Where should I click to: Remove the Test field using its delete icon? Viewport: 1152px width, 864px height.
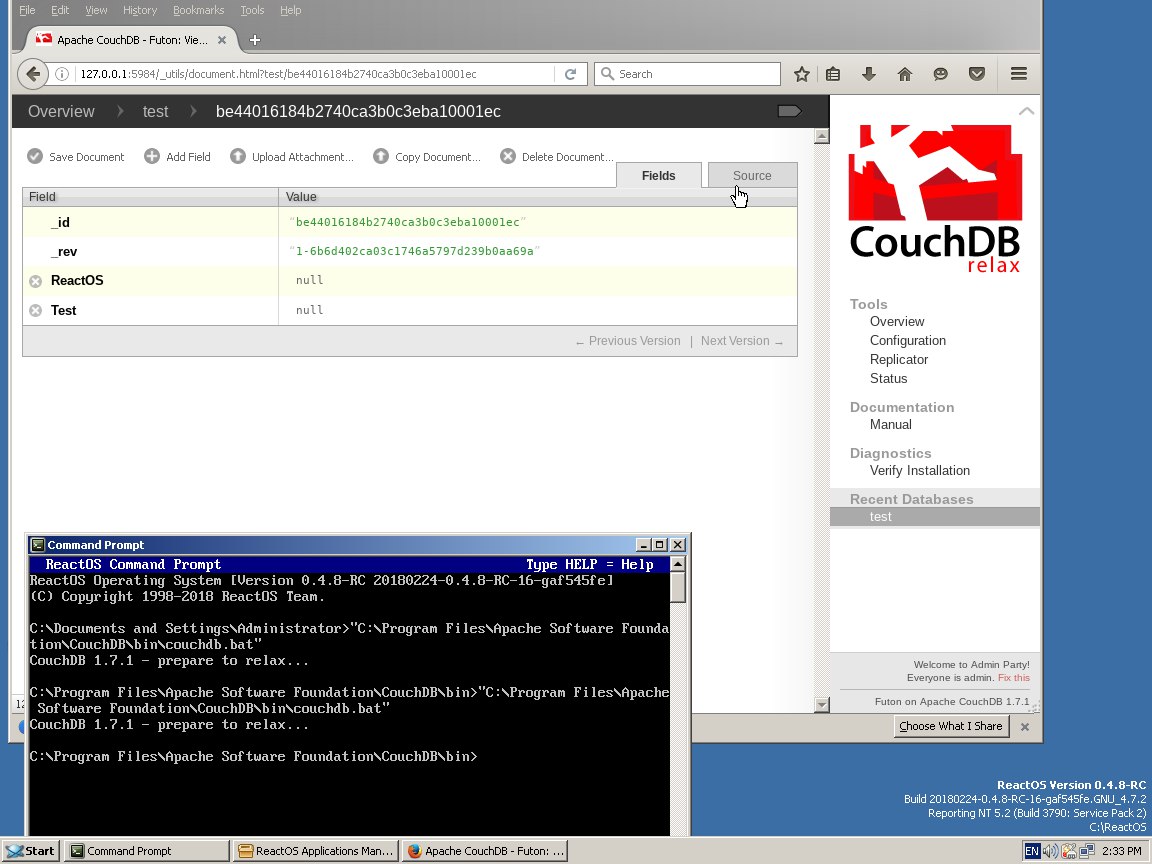coord(35,311)
